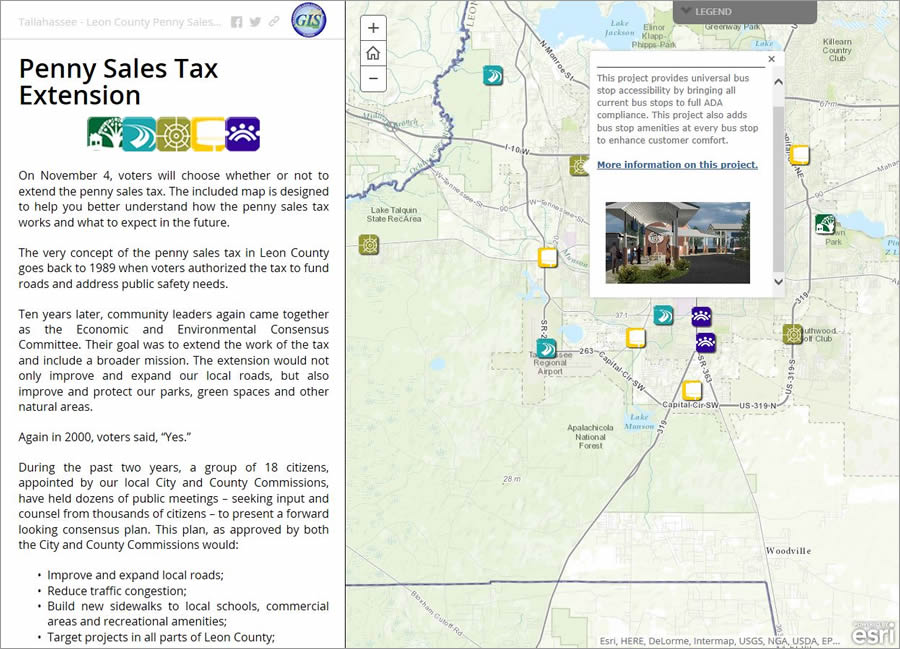The height and width of the screenshot is (649, 900).
Task: Zoom in on the map
Action: [x=373, y=27]
